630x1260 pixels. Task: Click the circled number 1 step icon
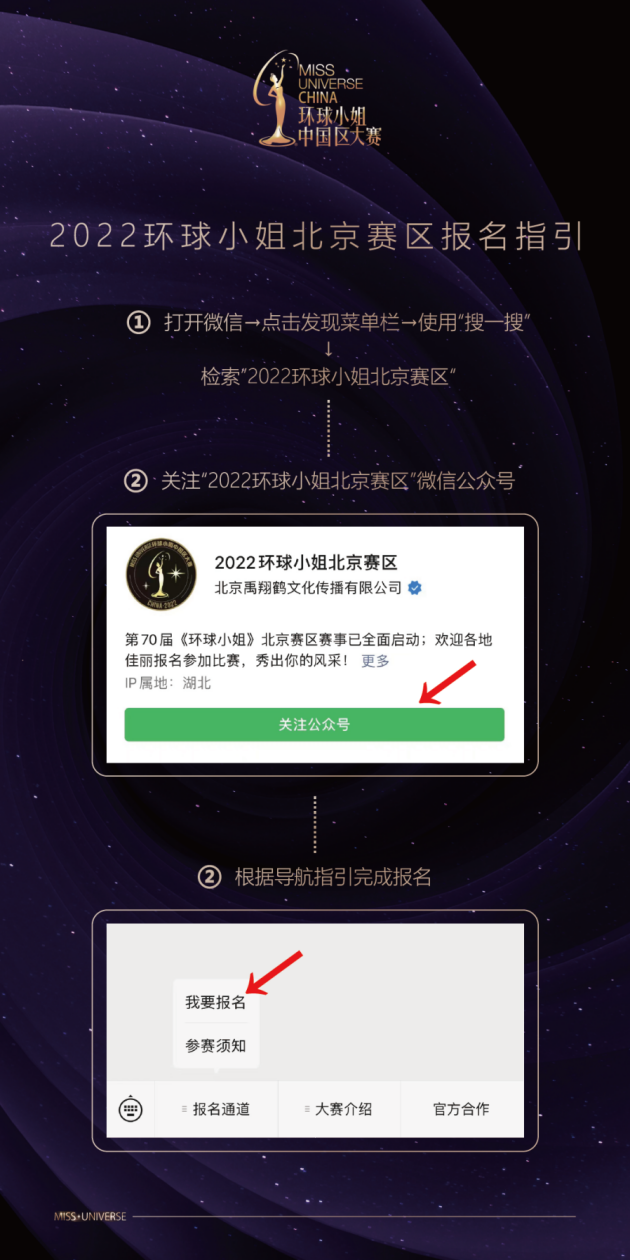coord(138,323)
